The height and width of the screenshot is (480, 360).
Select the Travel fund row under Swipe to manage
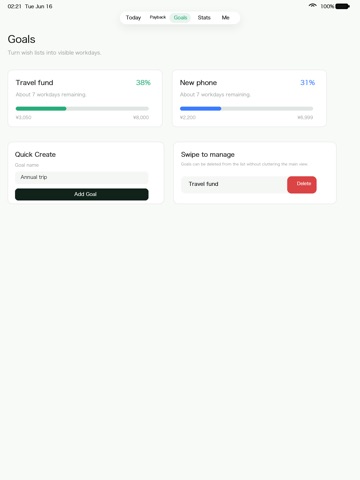click(234, 184)
